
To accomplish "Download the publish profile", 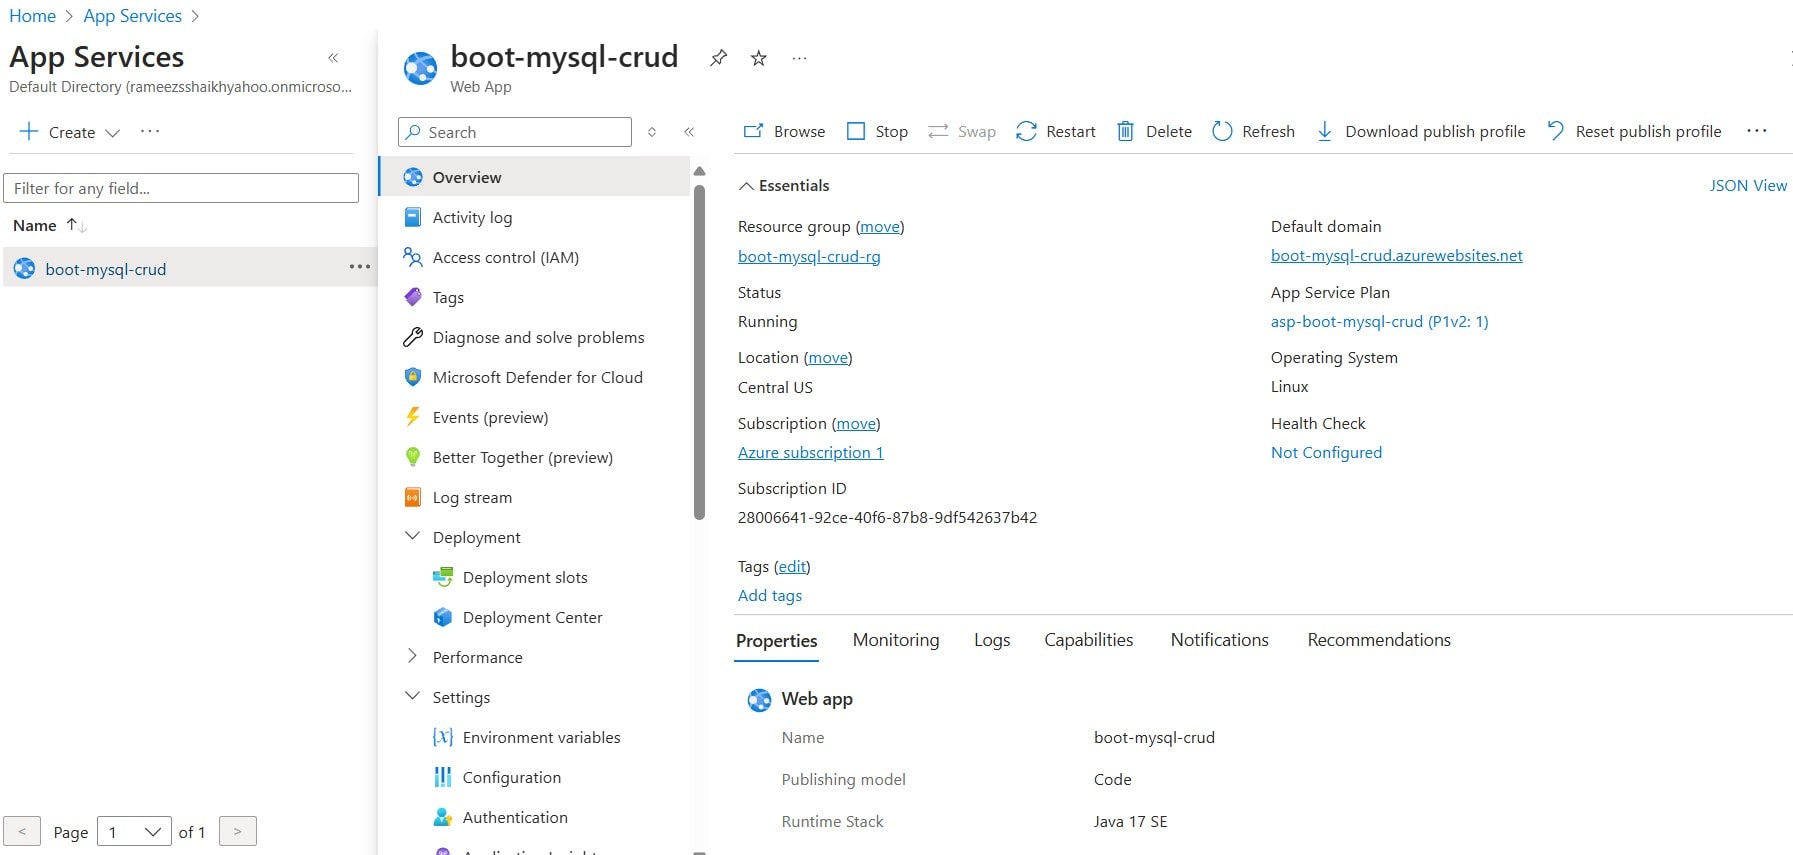I will 1420,131.
